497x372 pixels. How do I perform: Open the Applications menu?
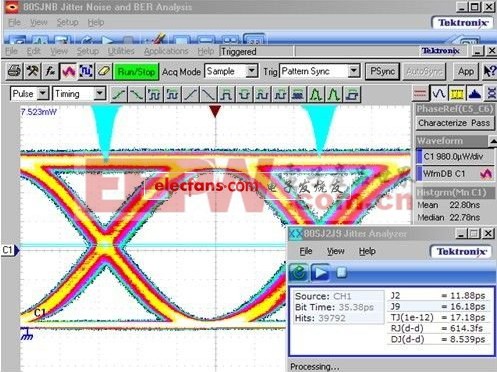pos(166,51)
